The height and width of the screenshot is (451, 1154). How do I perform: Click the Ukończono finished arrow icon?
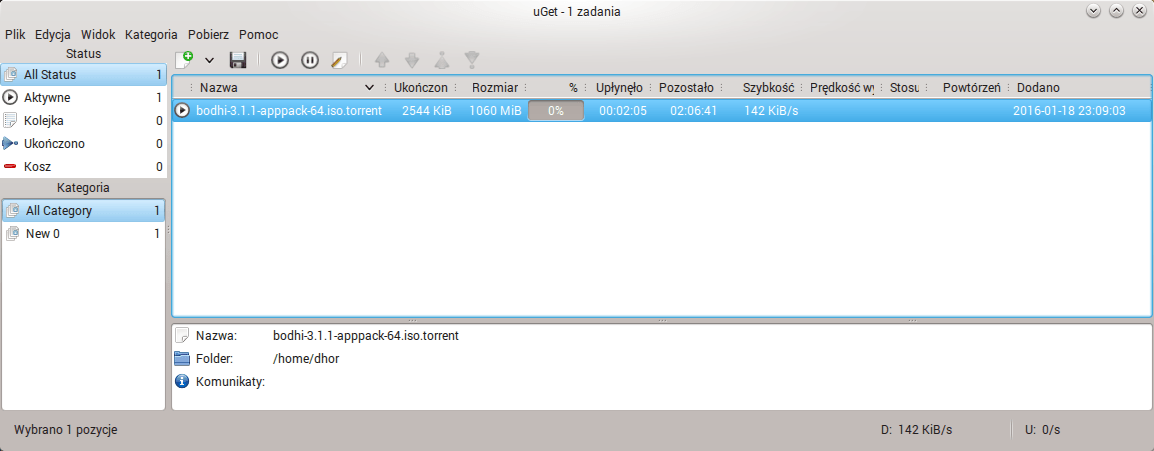[x=10, y=143]
